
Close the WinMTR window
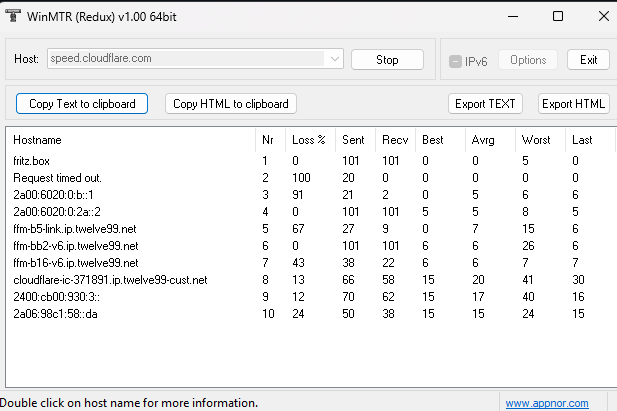coord(604,17)
